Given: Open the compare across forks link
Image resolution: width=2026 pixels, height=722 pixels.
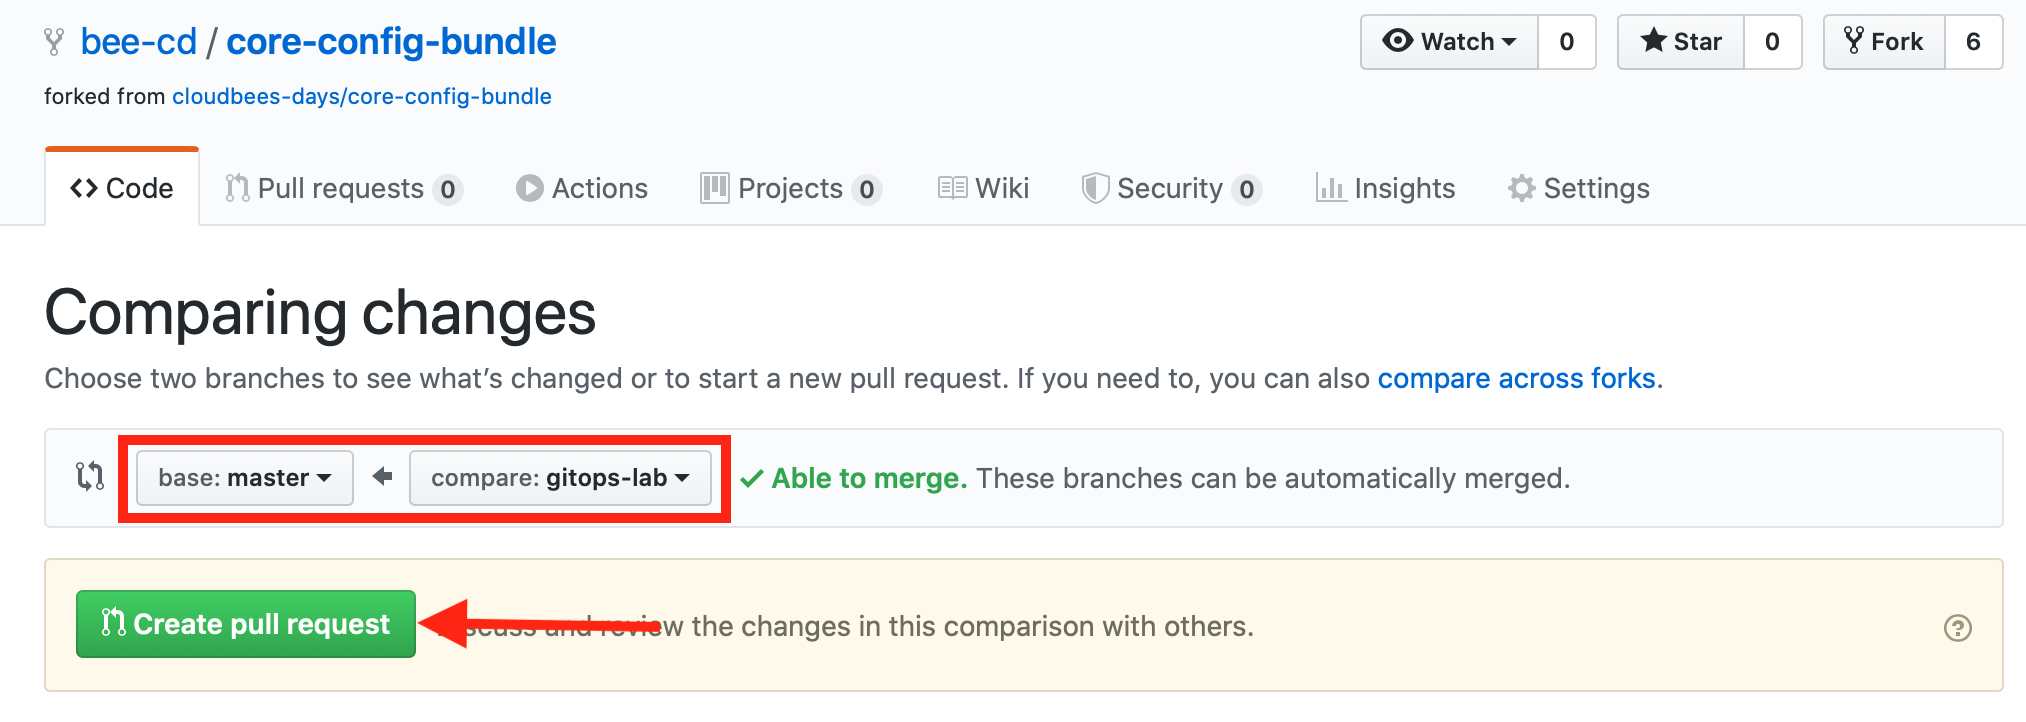Looking at the screenshot, I should point(1516,378).
